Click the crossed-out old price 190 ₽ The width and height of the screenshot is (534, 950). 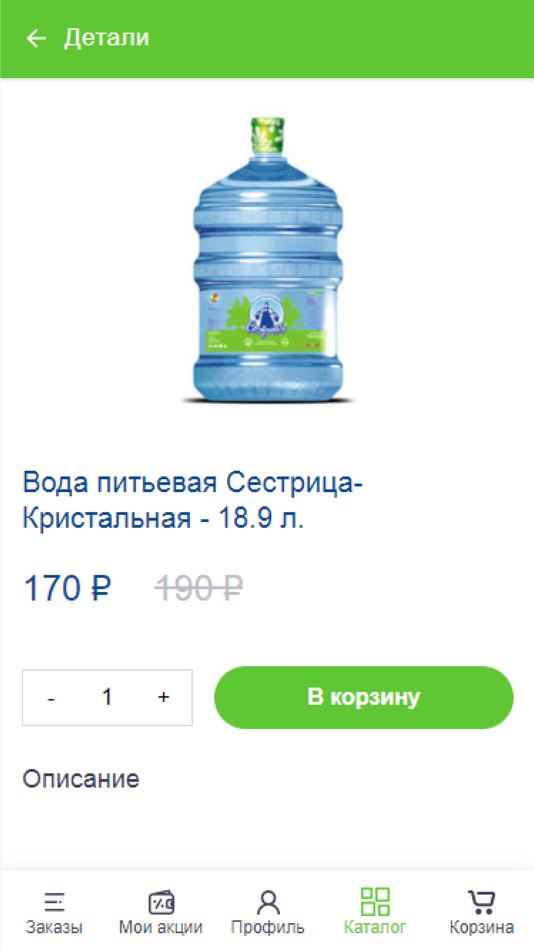[x=199, y=588]
